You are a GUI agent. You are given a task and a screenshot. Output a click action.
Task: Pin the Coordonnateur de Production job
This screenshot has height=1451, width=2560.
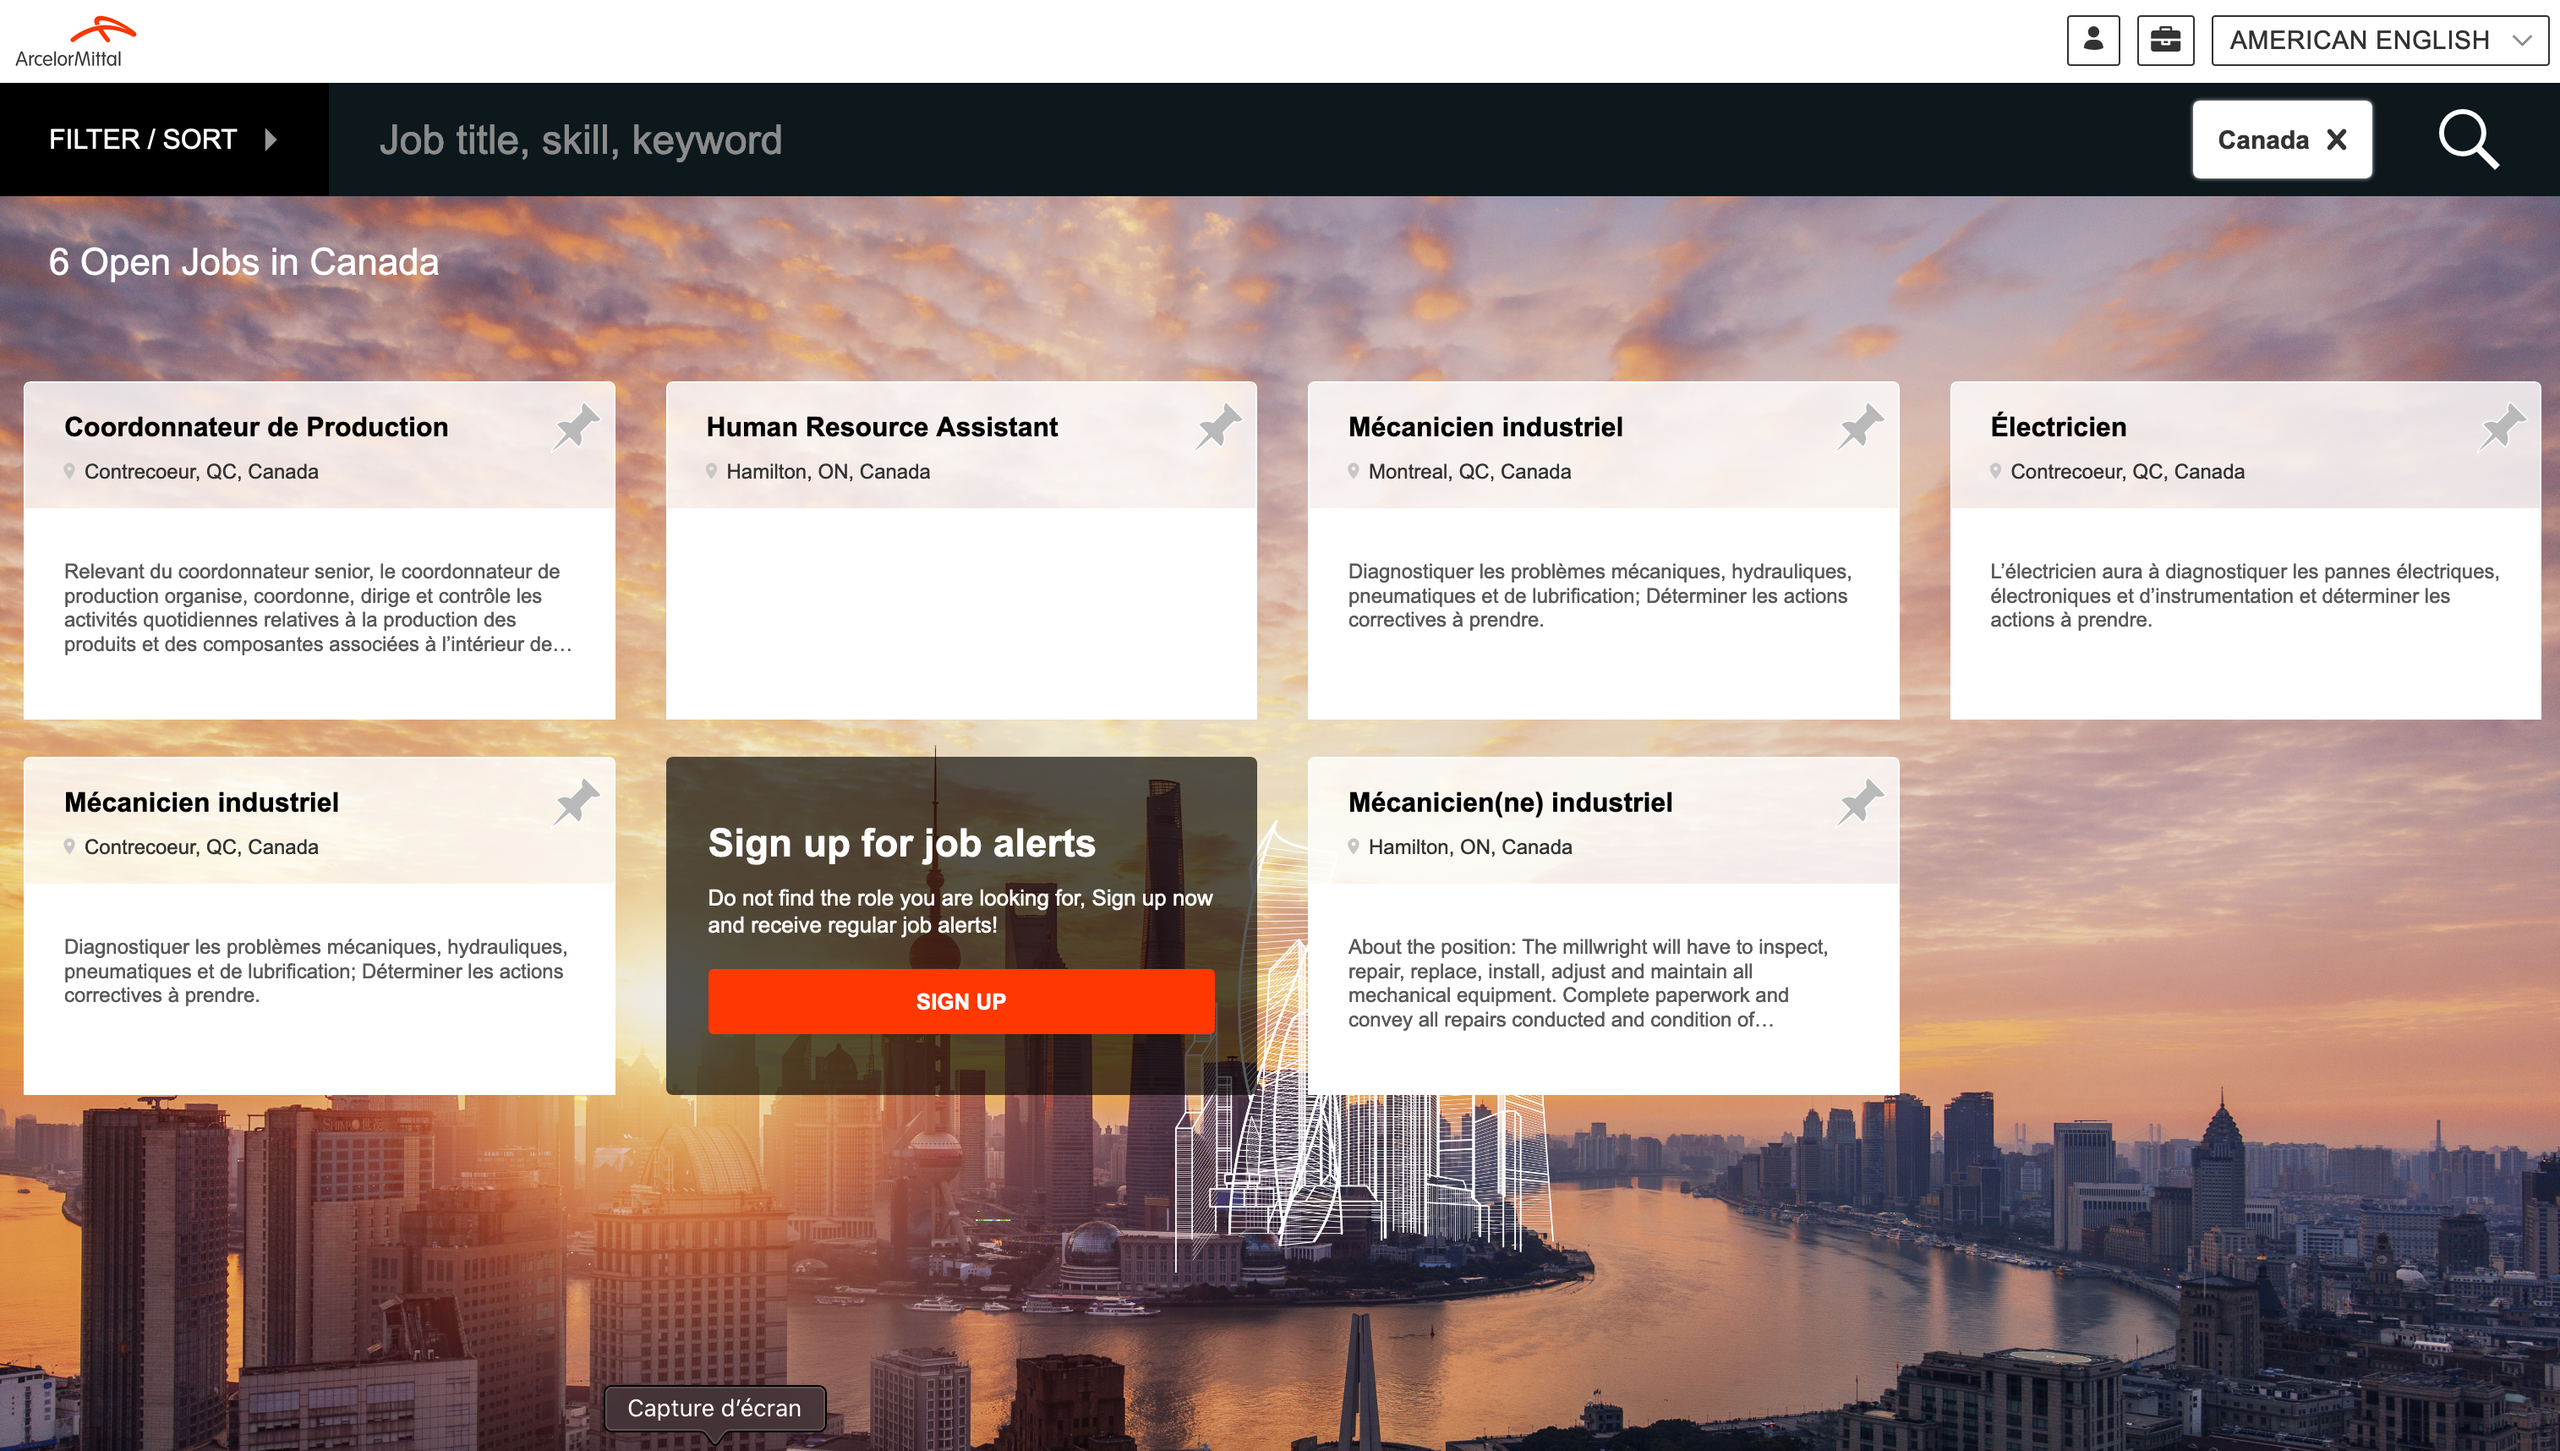click(x=577, y=427)
